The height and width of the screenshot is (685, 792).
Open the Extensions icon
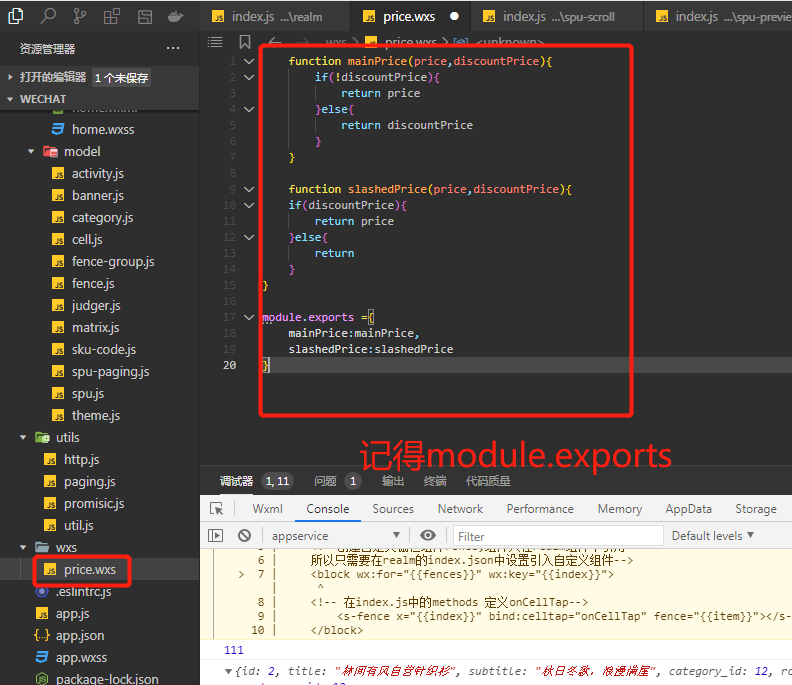pyautogui.click(x=112, y=16)
